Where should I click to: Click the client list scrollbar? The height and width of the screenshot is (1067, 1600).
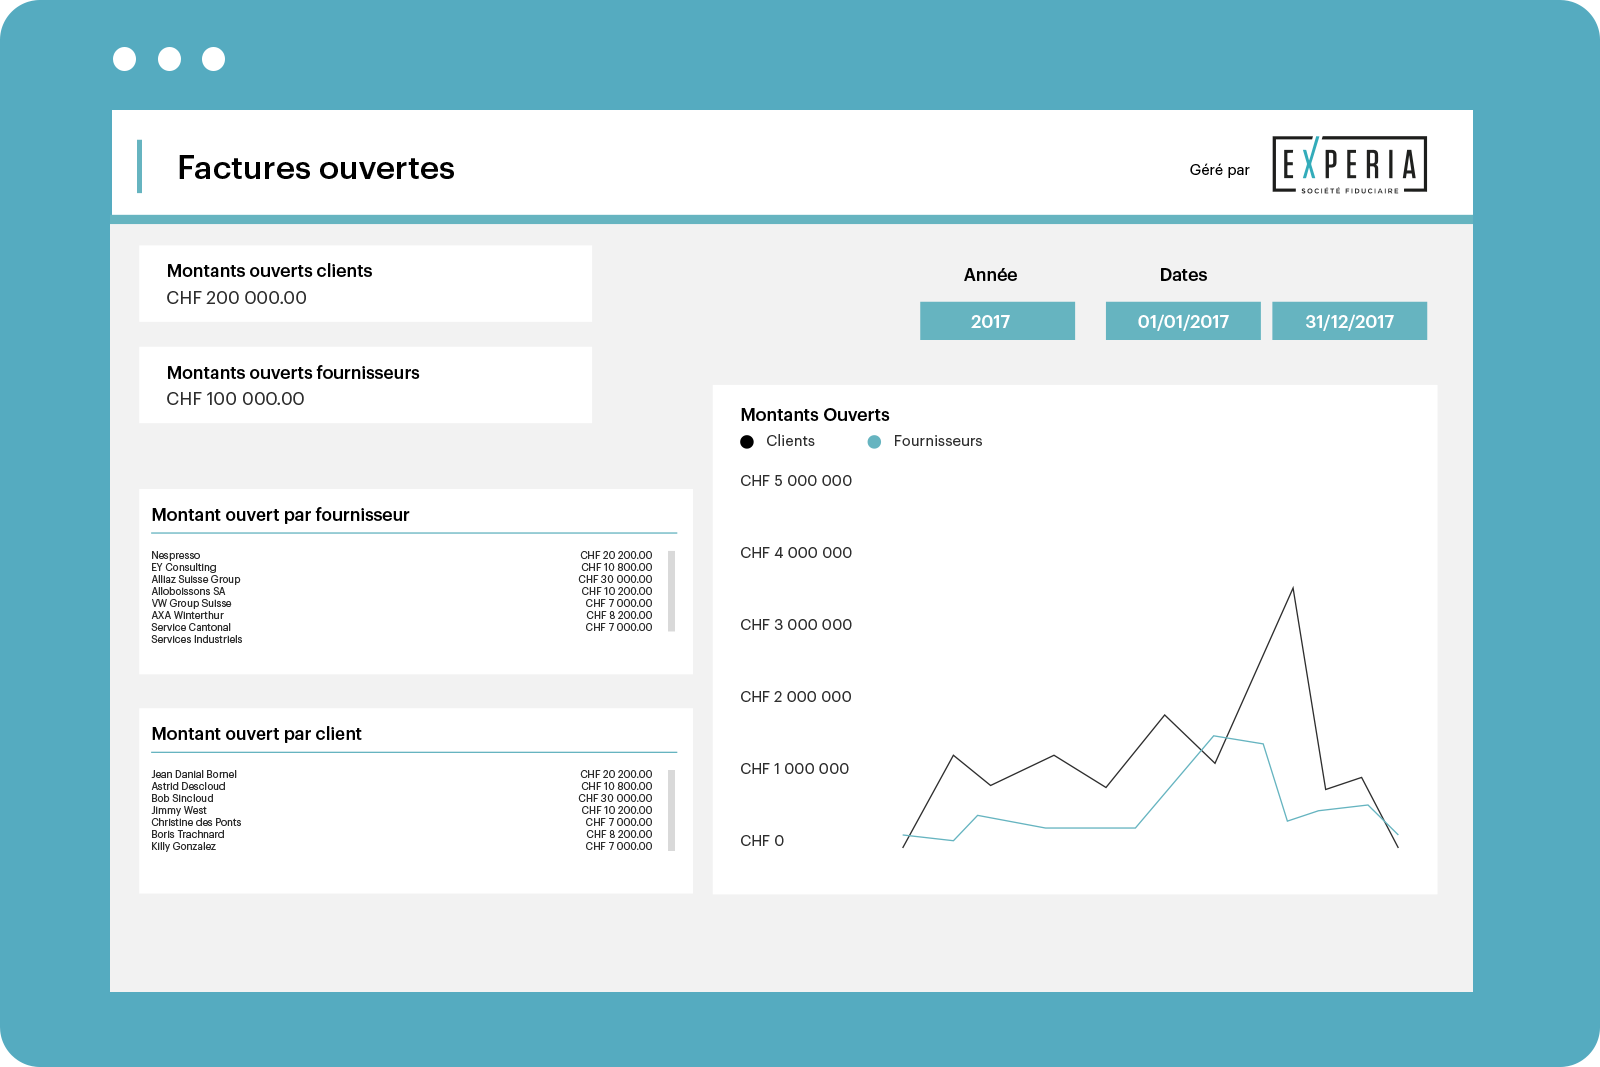click(672, 810)
